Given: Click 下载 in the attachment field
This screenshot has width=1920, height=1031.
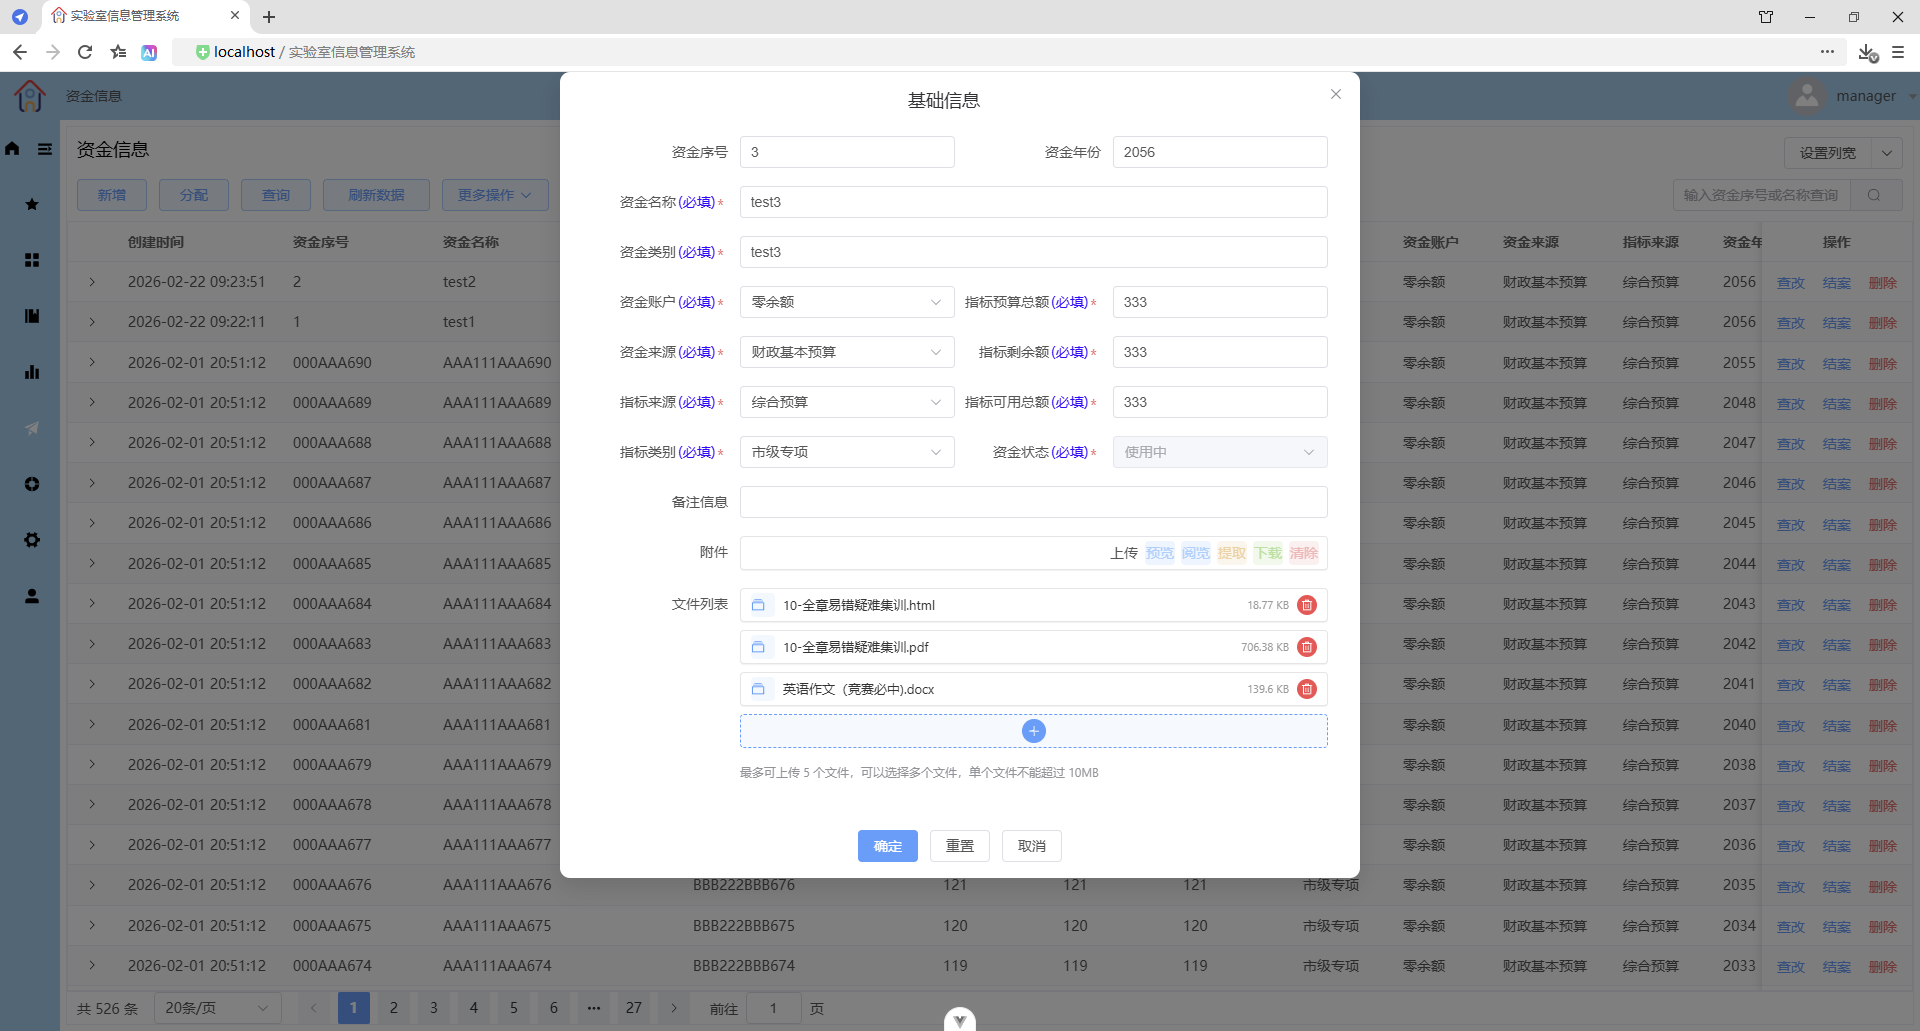Looking at the screenshot, I should tap(1268, 553).
